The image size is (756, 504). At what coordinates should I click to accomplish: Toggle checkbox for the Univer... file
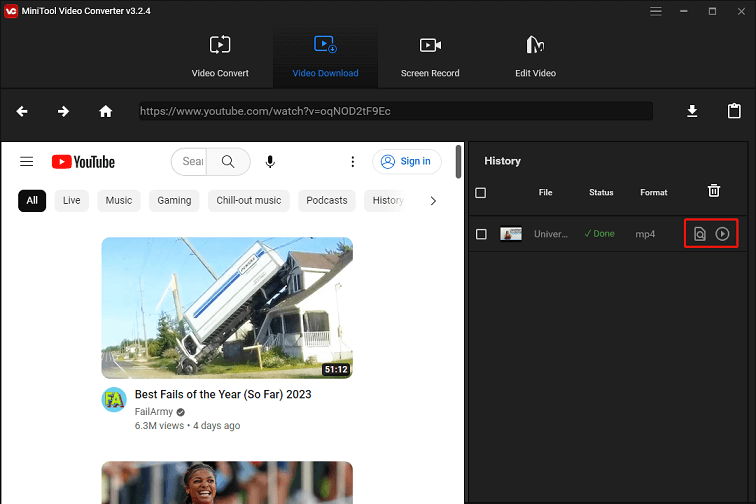tap(481, 234)
